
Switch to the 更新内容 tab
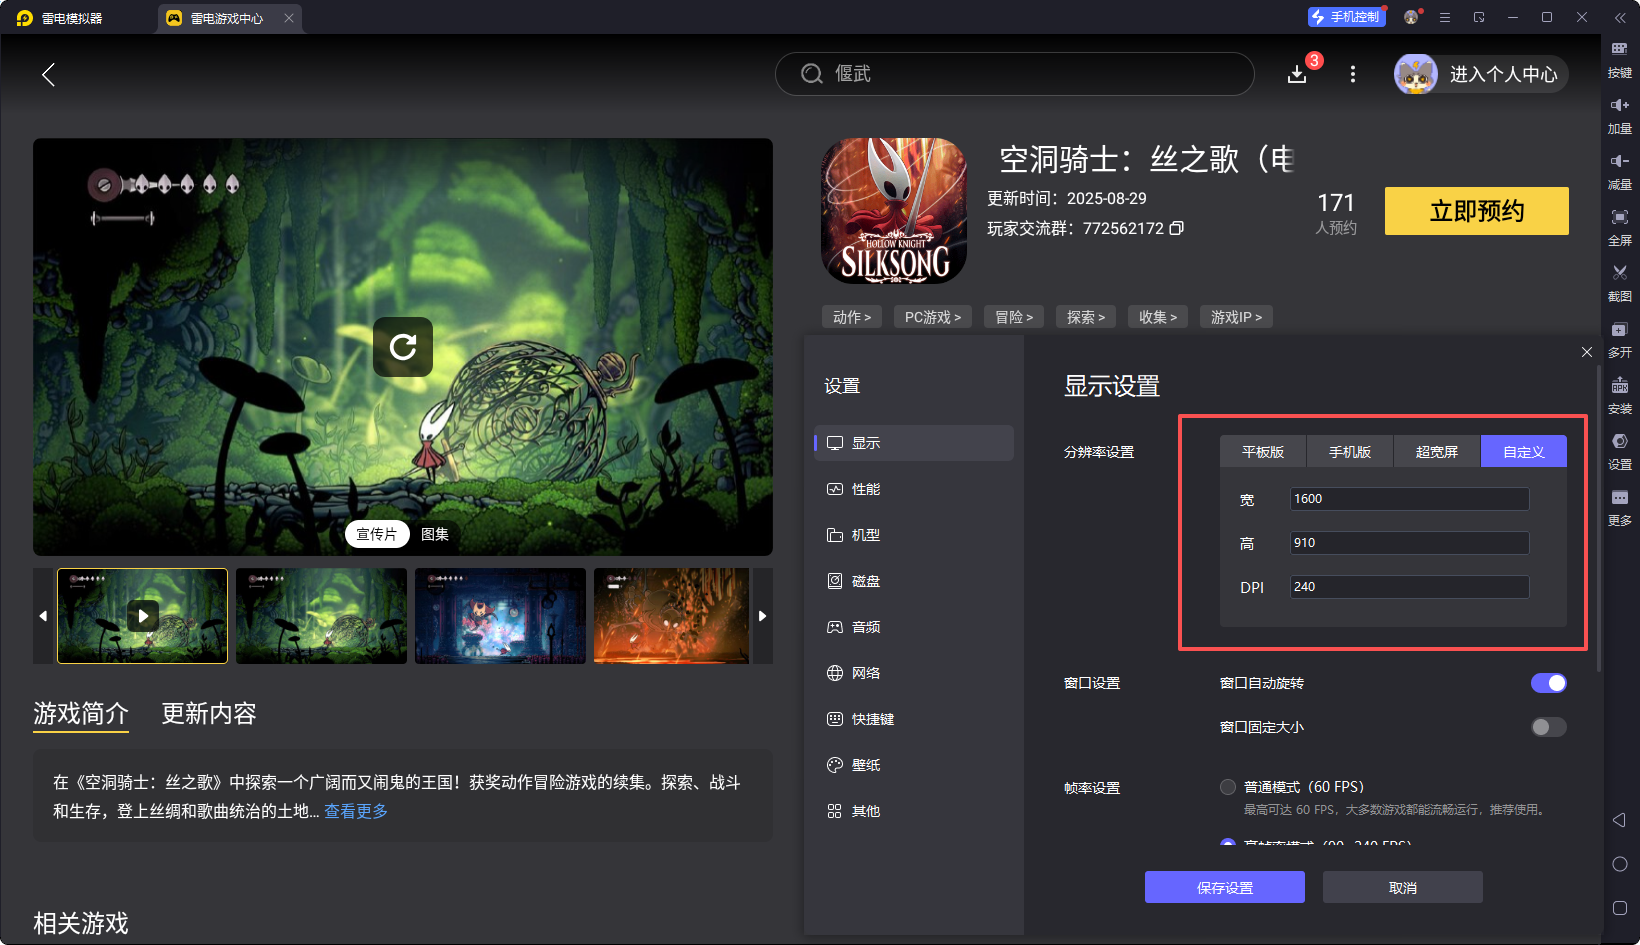click(209, 713)
